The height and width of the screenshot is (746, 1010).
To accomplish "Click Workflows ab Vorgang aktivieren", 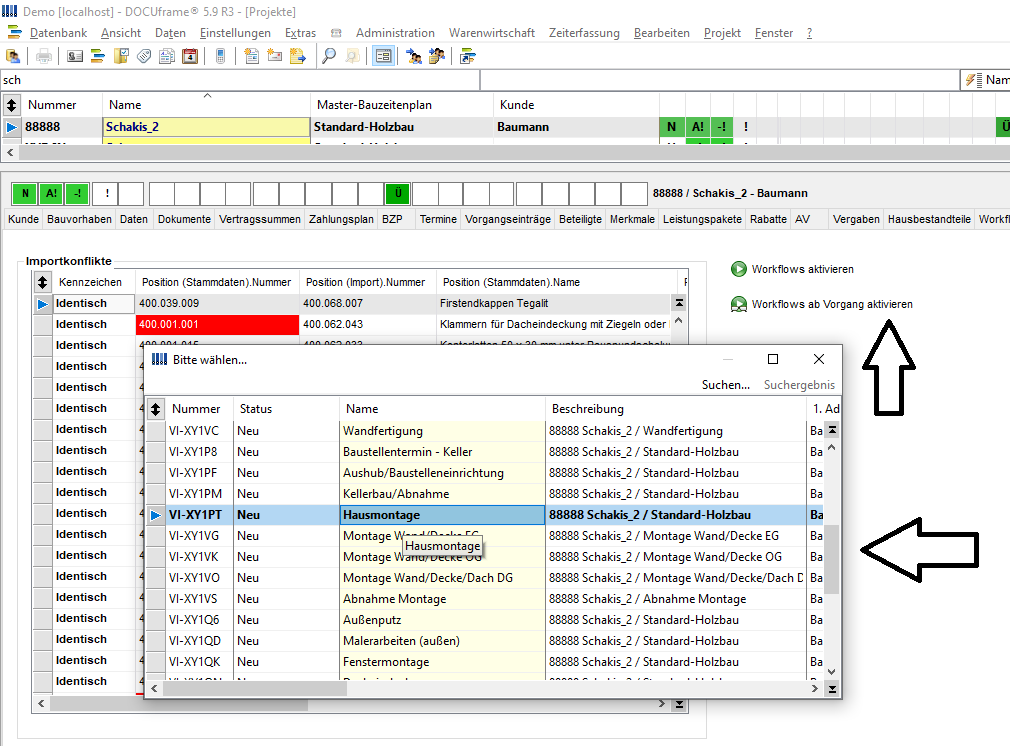I will click(x=832, y=304).
